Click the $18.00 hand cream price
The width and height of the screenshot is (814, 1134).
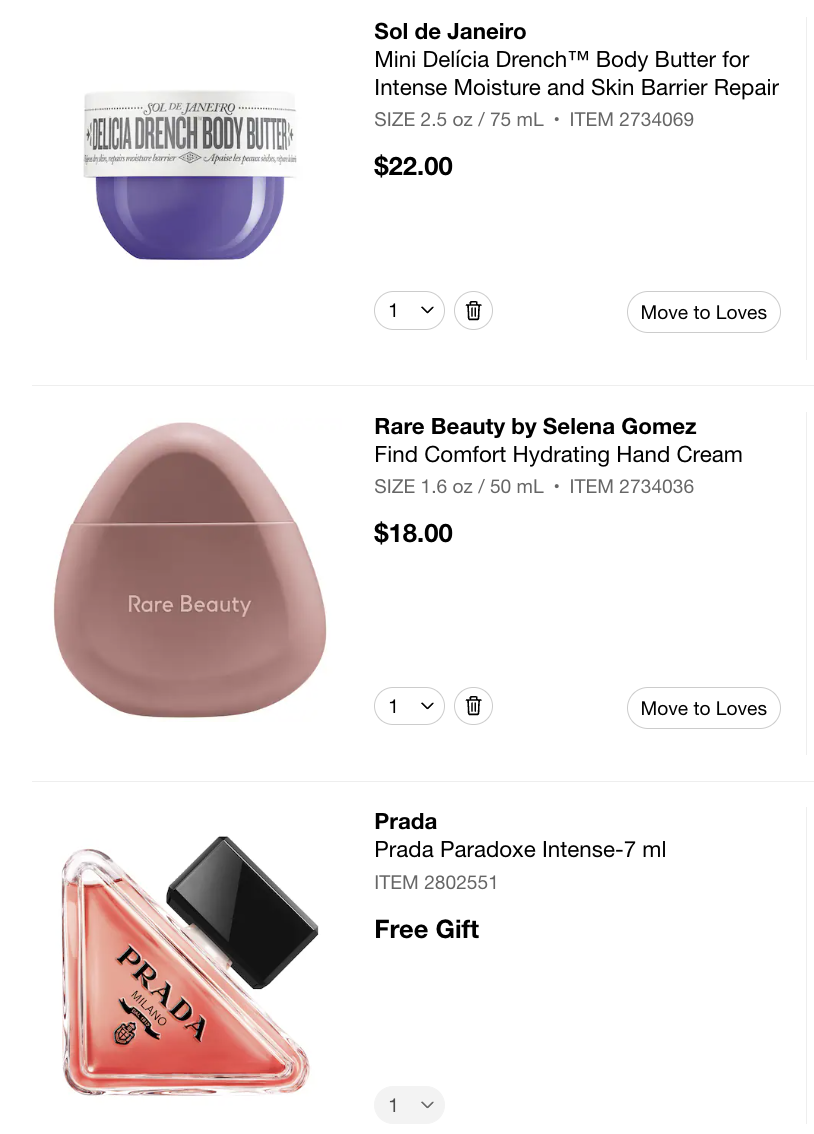click(x=413, y=533)
